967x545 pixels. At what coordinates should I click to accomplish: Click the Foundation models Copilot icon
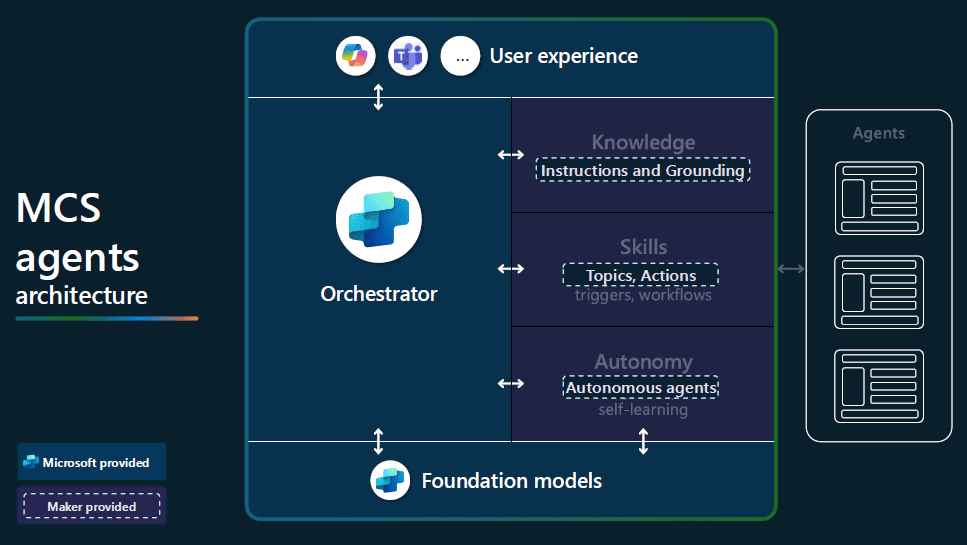(x=390, y=481)
